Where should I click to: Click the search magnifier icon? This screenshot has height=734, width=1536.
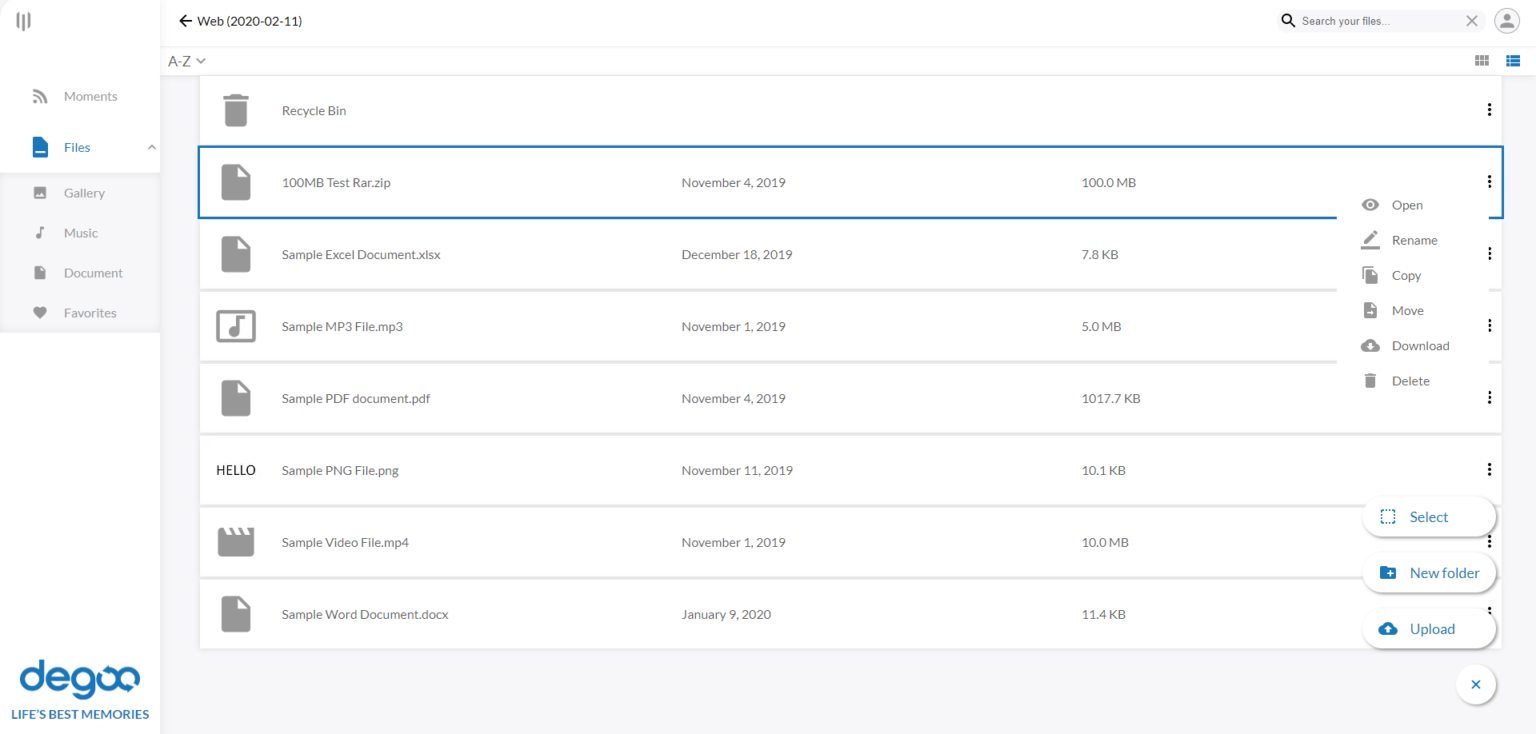(x=1287, y=20)
